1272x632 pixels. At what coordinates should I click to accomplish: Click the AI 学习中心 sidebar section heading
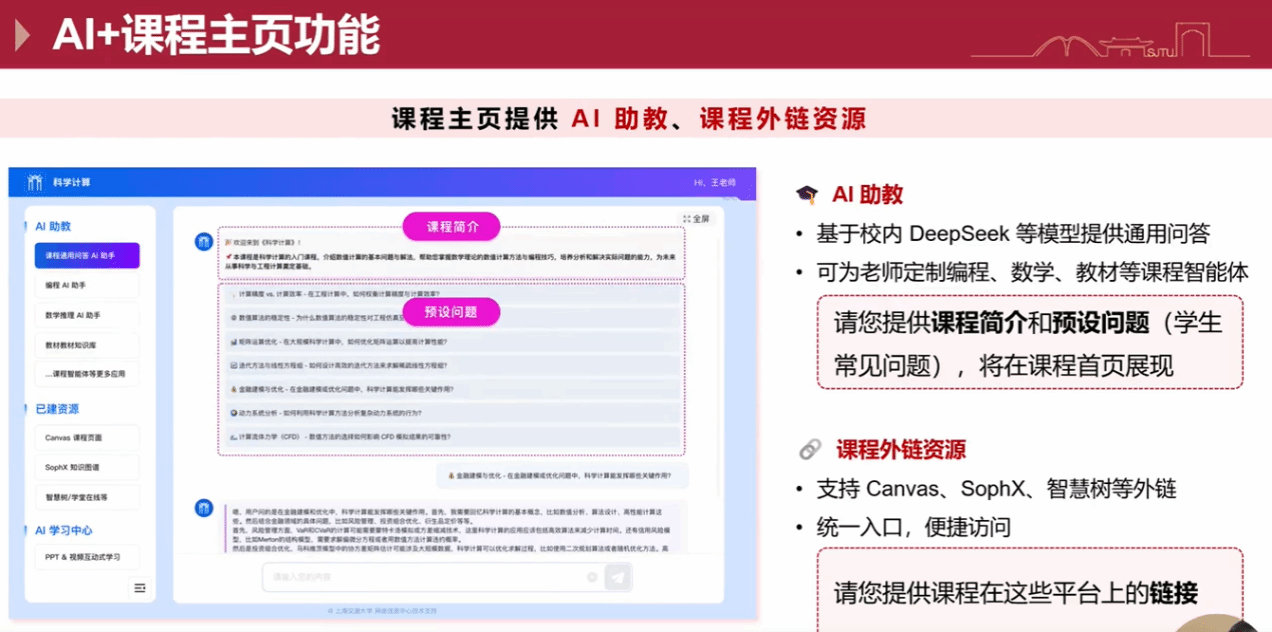62,530
